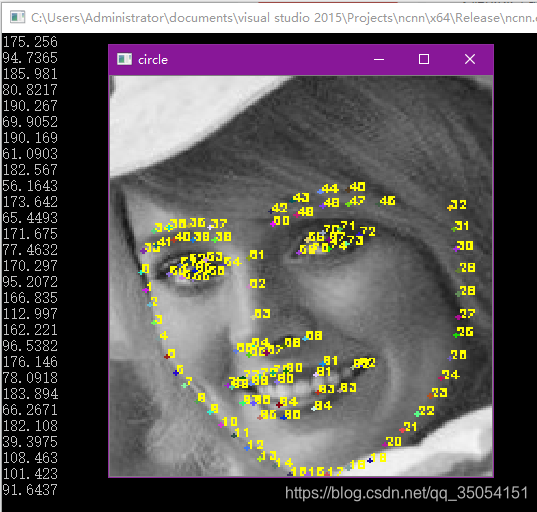Image resolution: width=537 pixels, height=512 pixels.
Task: Click the console value 80.8217
Action: pos(30,90)
